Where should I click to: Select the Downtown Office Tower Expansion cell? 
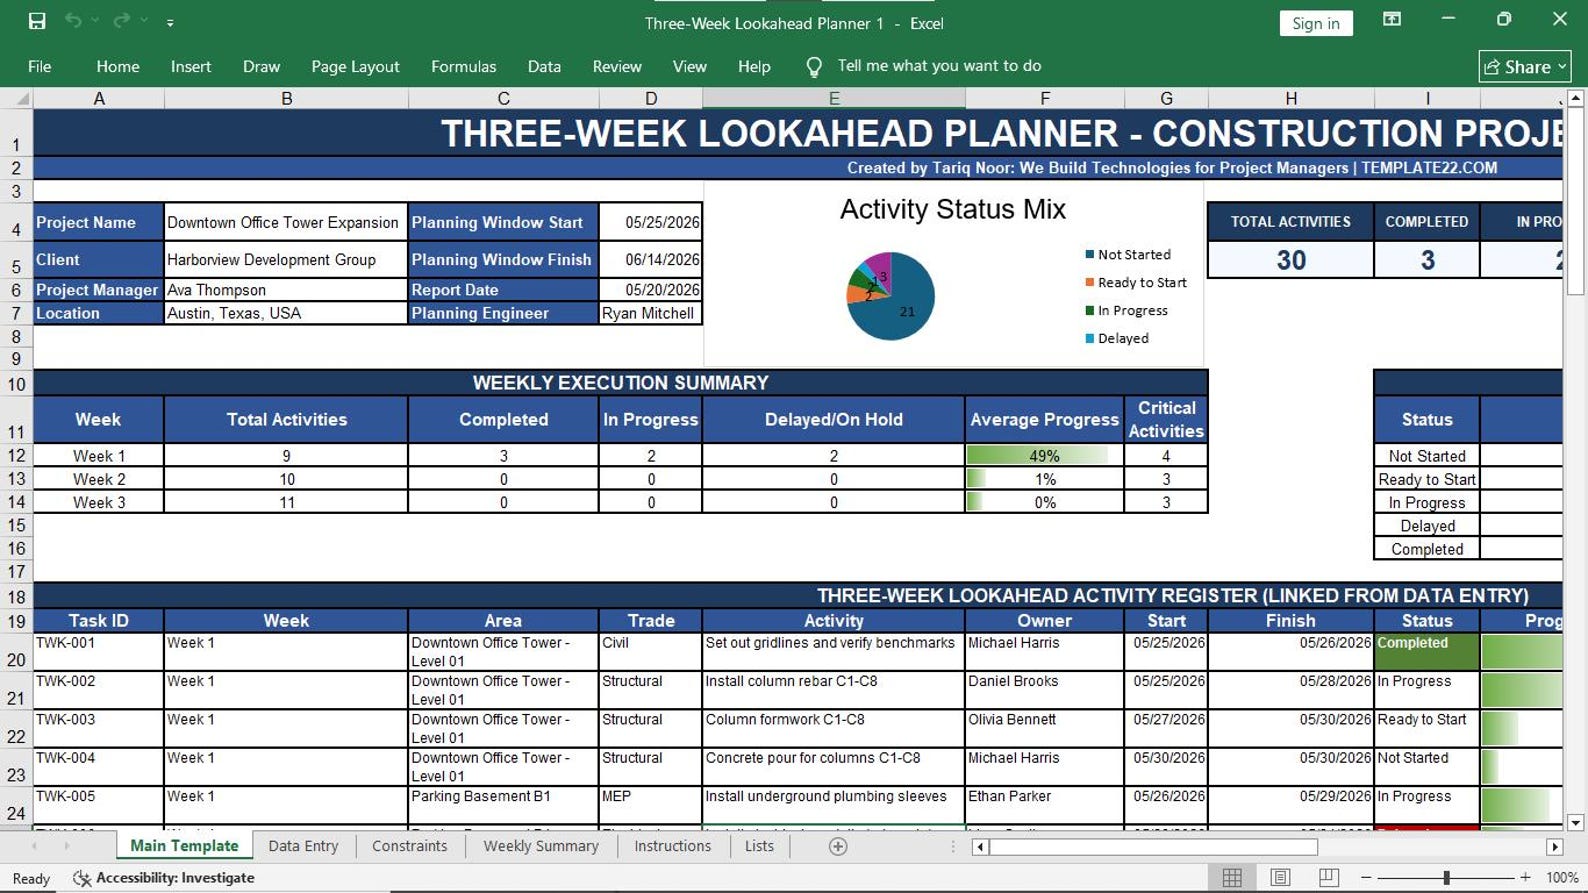point(286,222)
